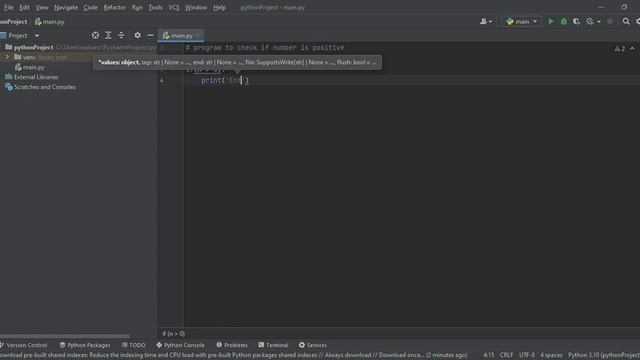Open the Python 3.10 interpreter selector
640x360 pixels.
coord(604,356)
